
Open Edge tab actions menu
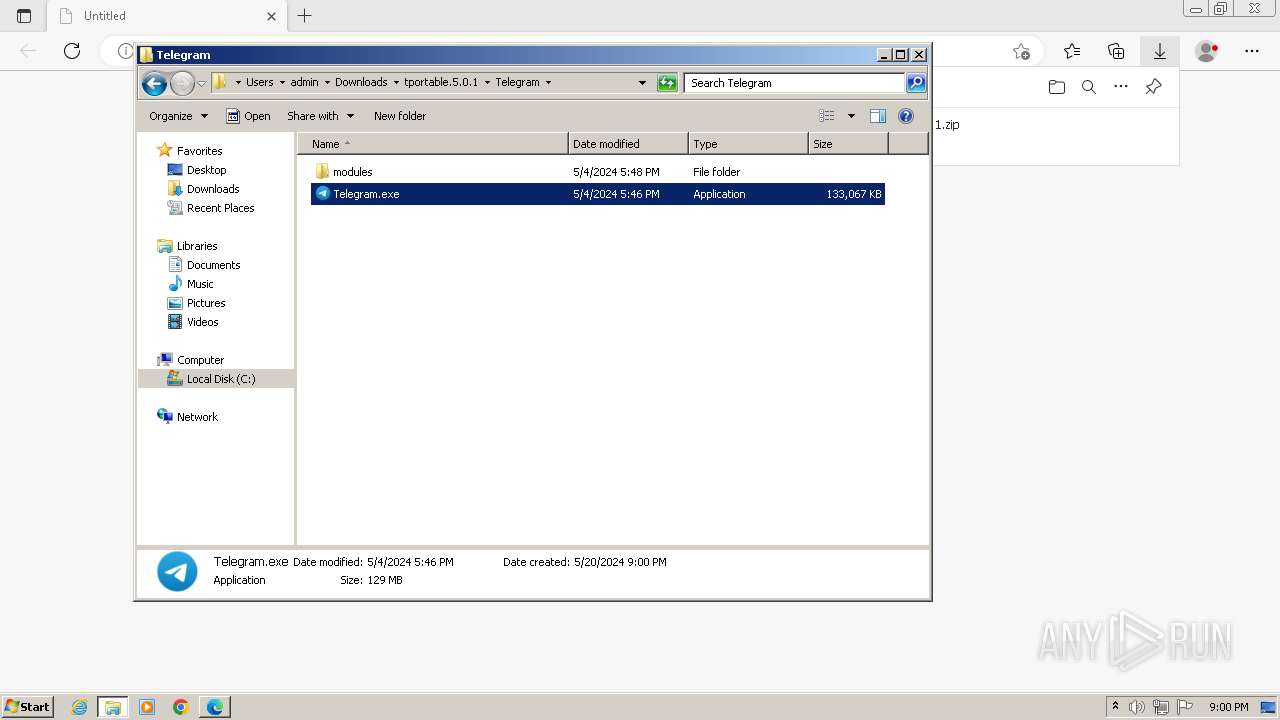point(24,16)
